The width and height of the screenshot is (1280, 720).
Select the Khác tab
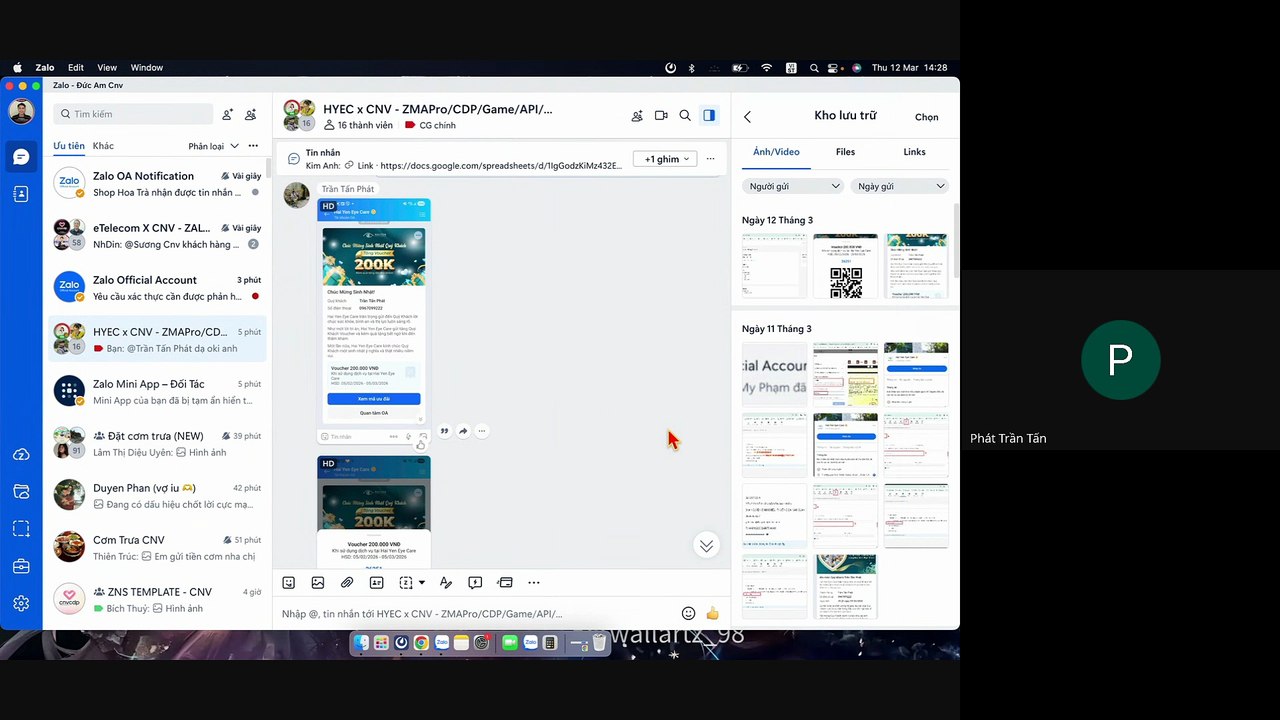point(103,146)
